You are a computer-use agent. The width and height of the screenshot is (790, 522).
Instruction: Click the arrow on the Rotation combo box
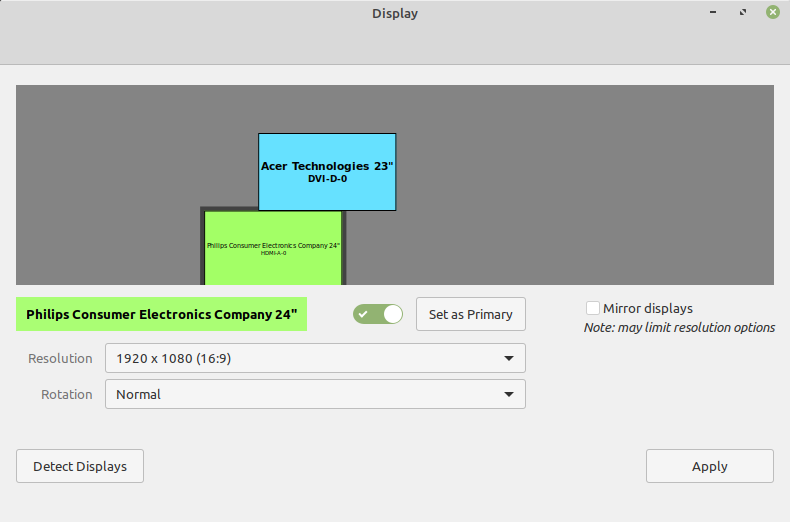(x=509, y=394)
